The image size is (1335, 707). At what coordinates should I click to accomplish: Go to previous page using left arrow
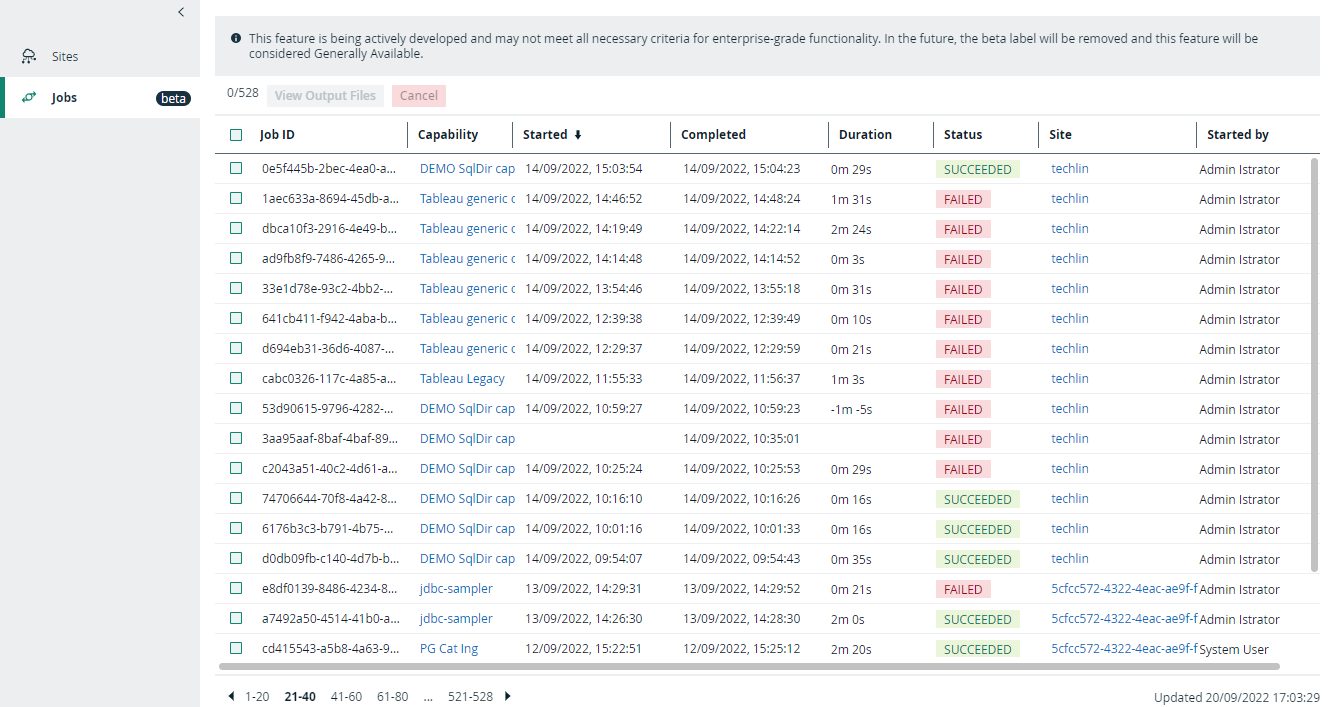(x=231, y=696)
